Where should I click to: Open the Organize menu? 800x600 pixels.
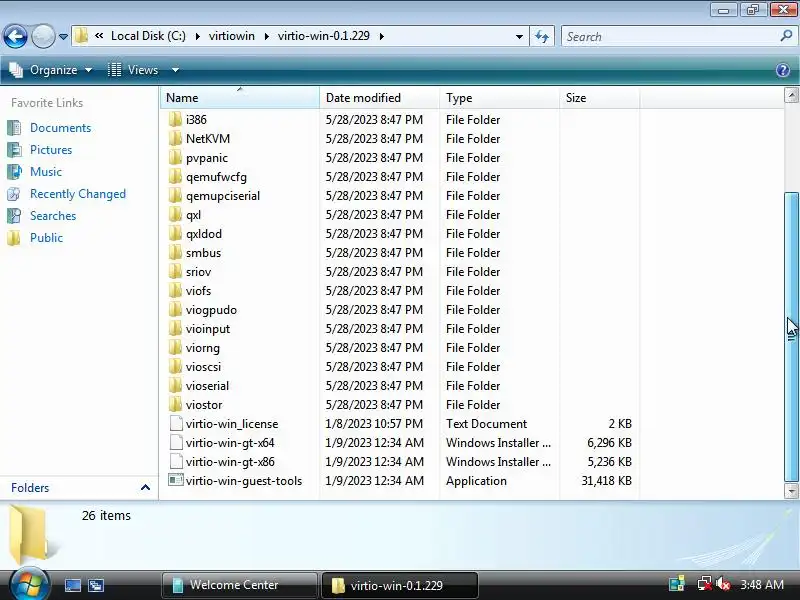(x=51, y=70)
